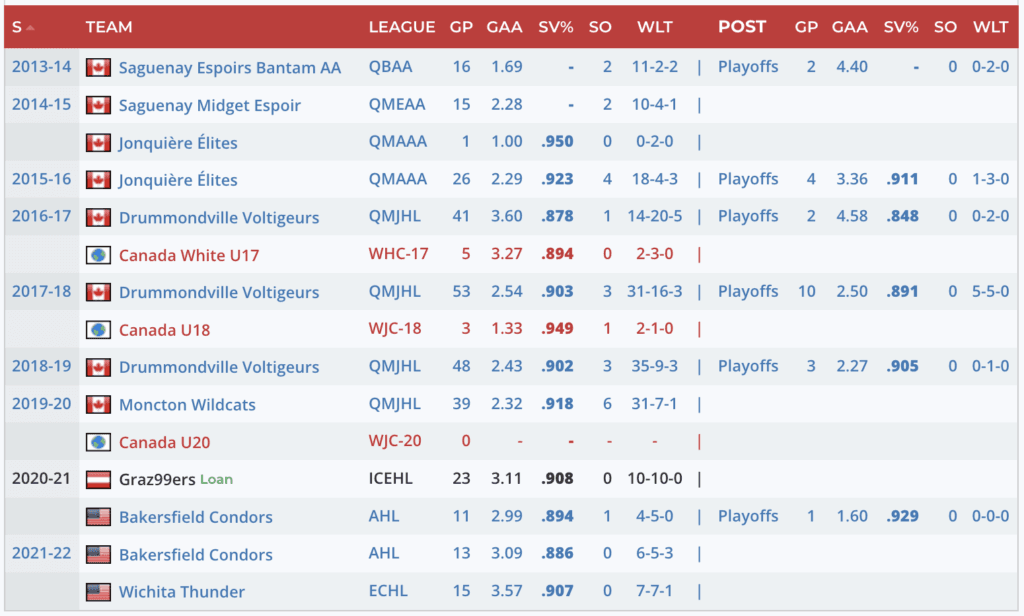Open the Canada U20 team link
Screen dimensions: 1024x616
point(164,442)
